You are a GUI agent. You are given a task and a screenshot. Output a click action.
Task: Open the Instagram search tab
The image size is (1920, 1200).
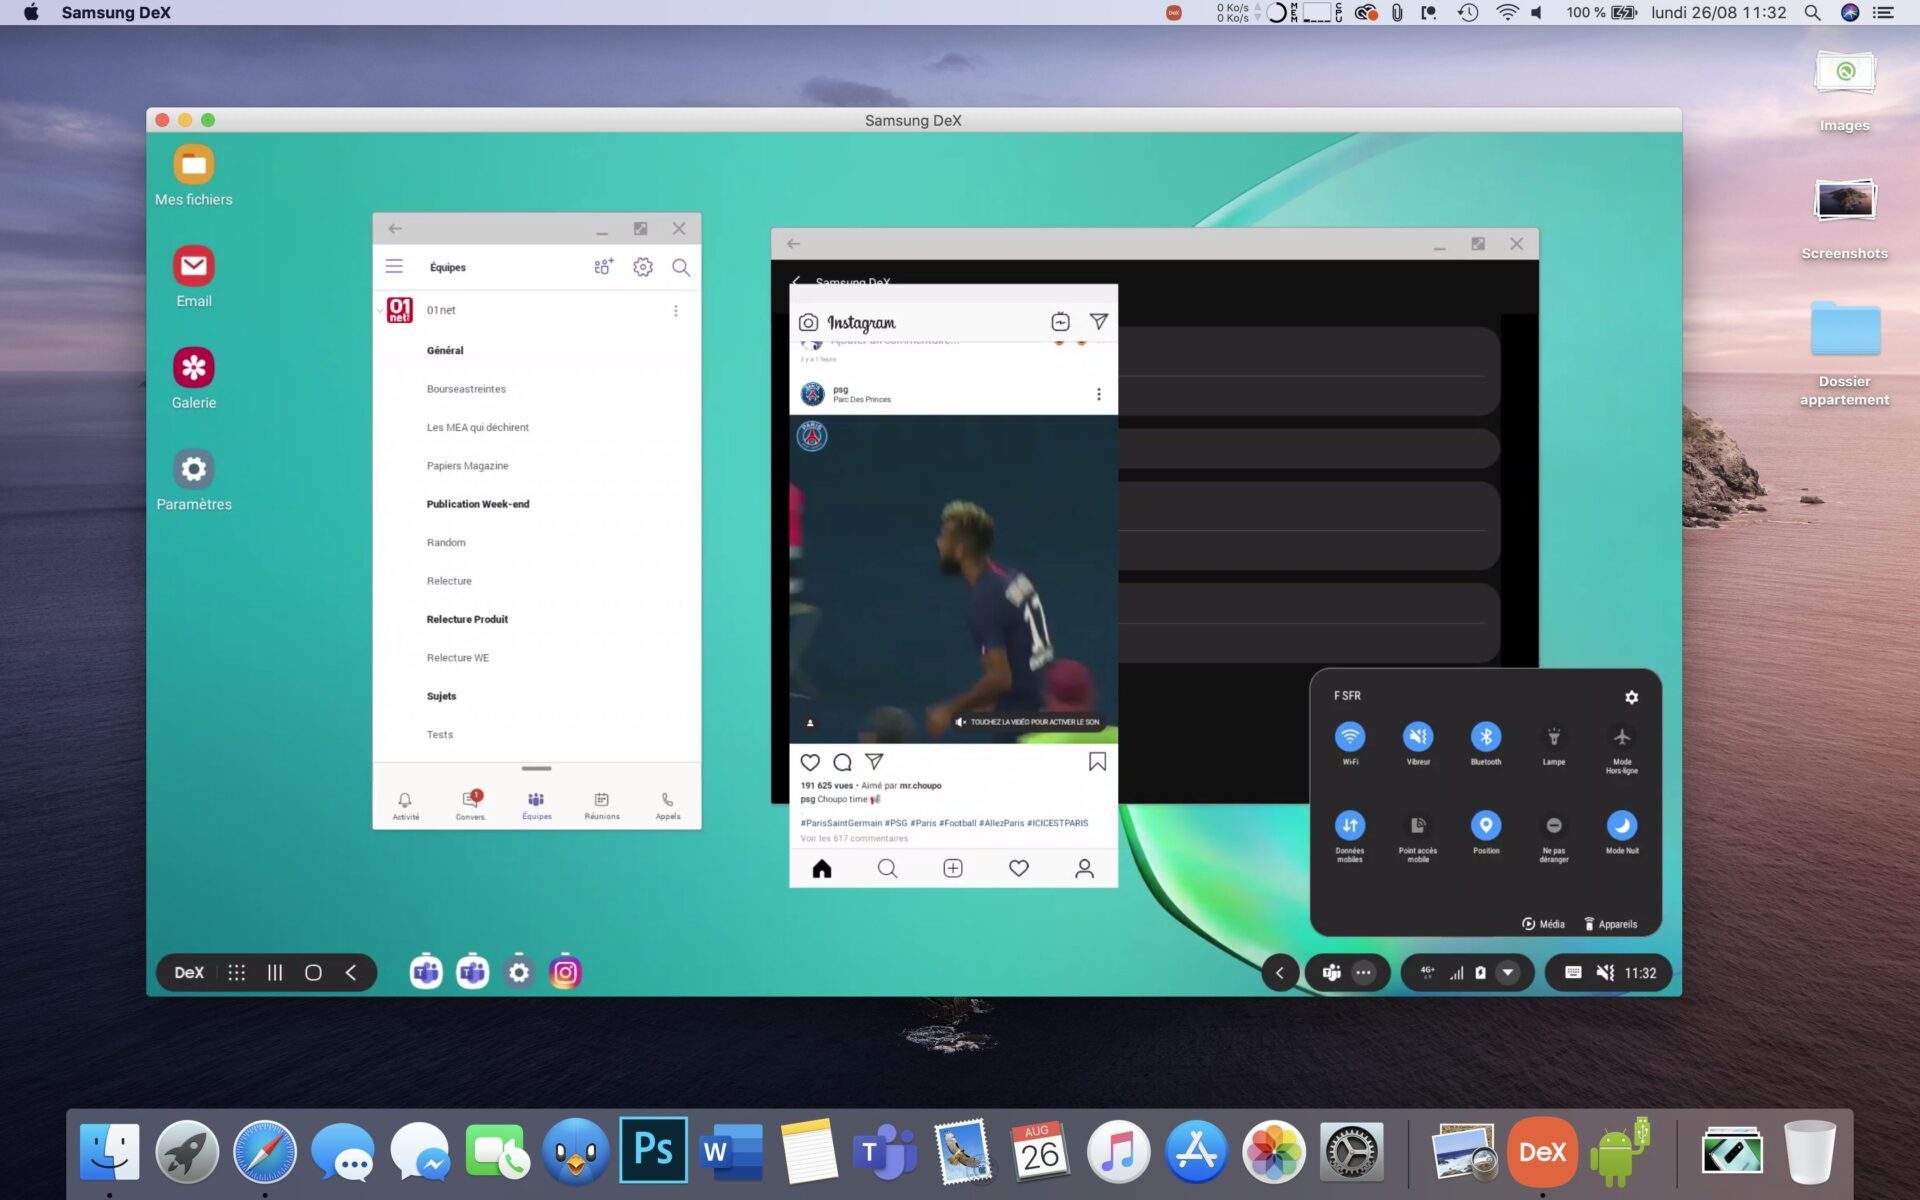click(x=887, y=869)
